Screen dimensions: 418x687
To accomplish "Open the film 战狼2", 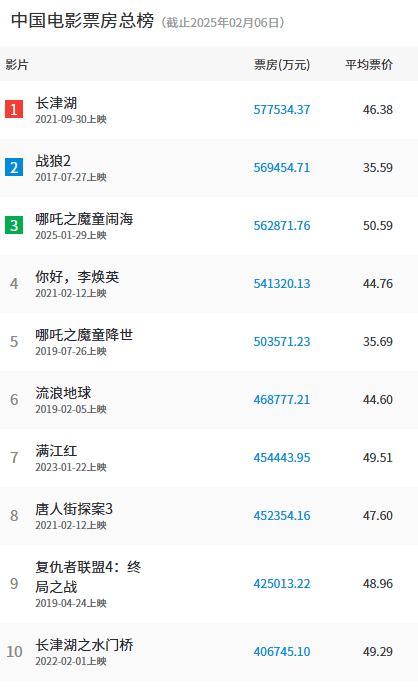I will [53, 161].
